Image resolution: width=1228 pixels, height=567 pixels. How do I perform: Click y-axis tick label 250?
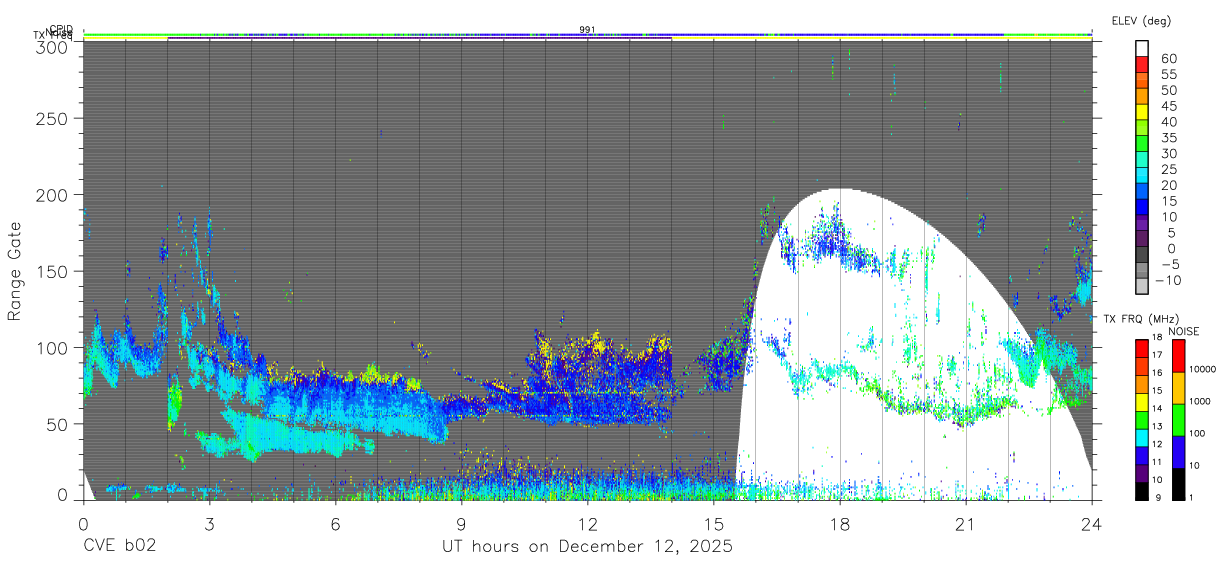[x=54, y=118]
